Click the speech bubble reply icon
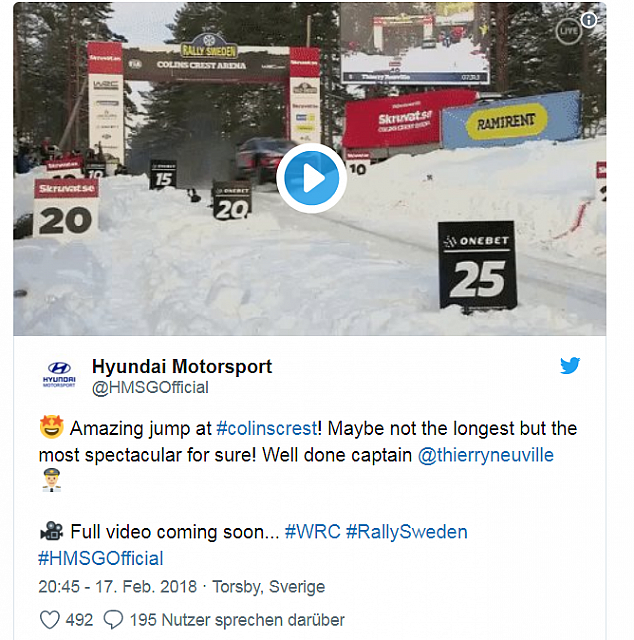This screenshot has width=634, height=640. [113, 620]
